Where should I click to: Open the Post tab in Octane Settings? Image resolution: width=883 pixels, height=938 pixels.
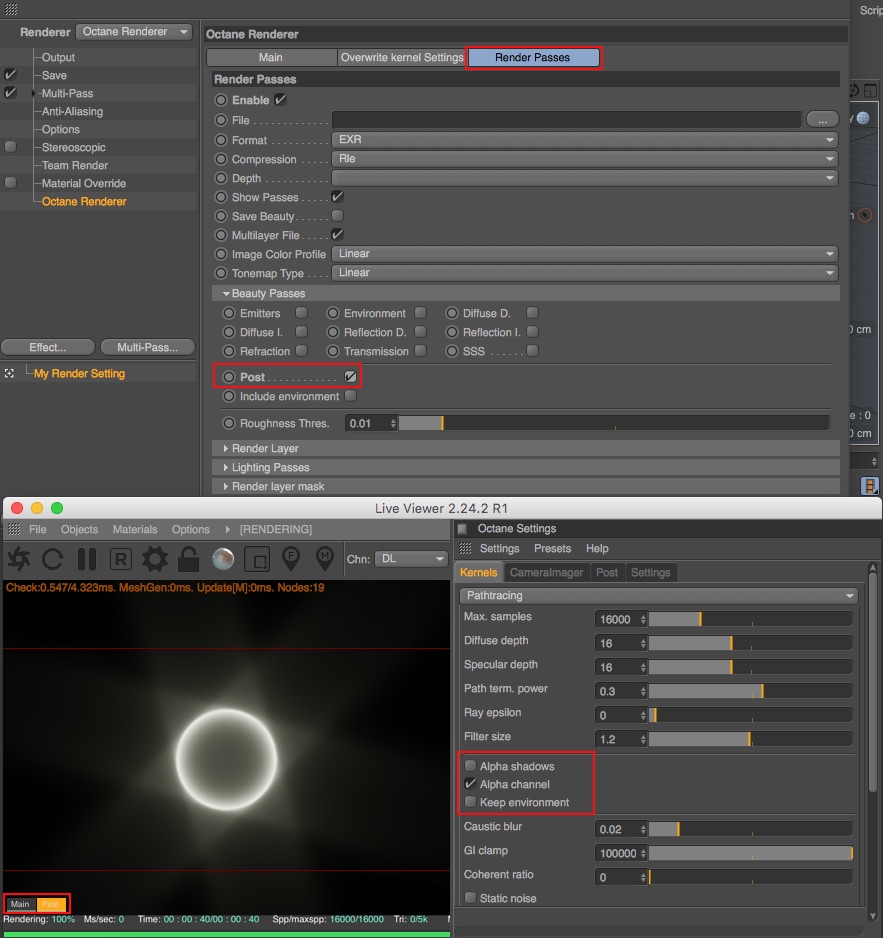tap(607, 572)
